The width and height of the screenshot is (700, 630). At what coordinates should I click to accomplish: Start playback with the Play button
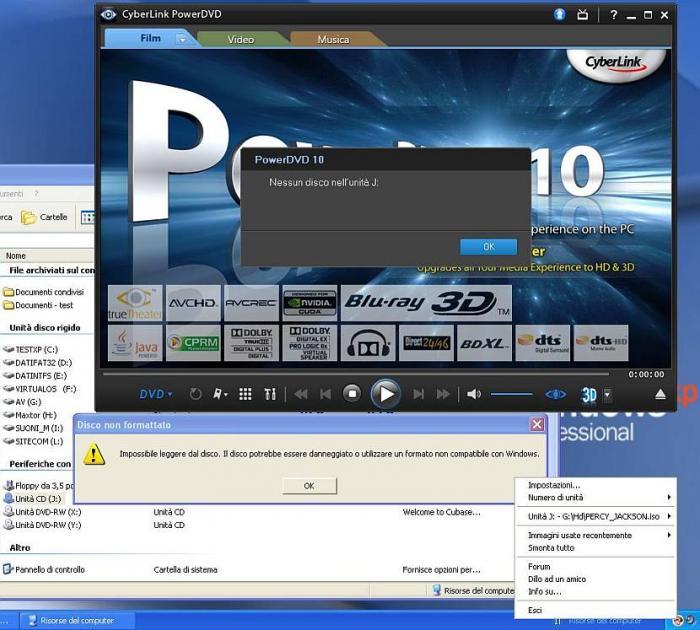(x=385, y=394)
